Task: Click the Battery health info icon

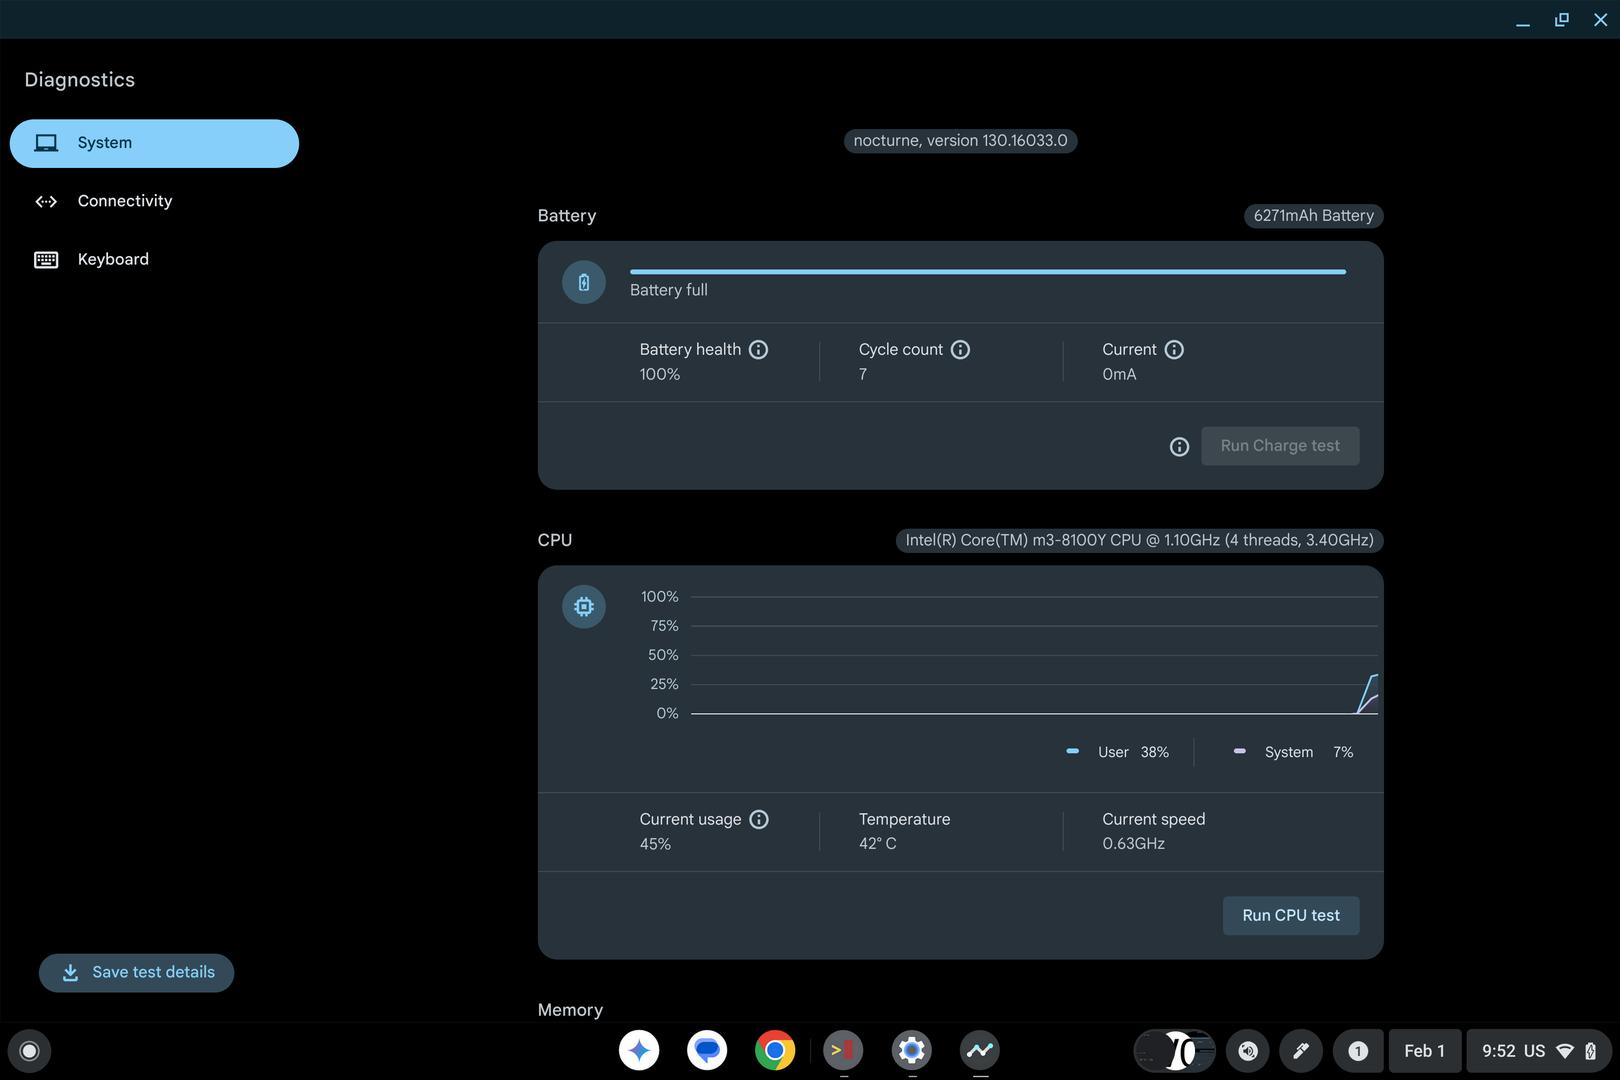Action: pos(758,350)
